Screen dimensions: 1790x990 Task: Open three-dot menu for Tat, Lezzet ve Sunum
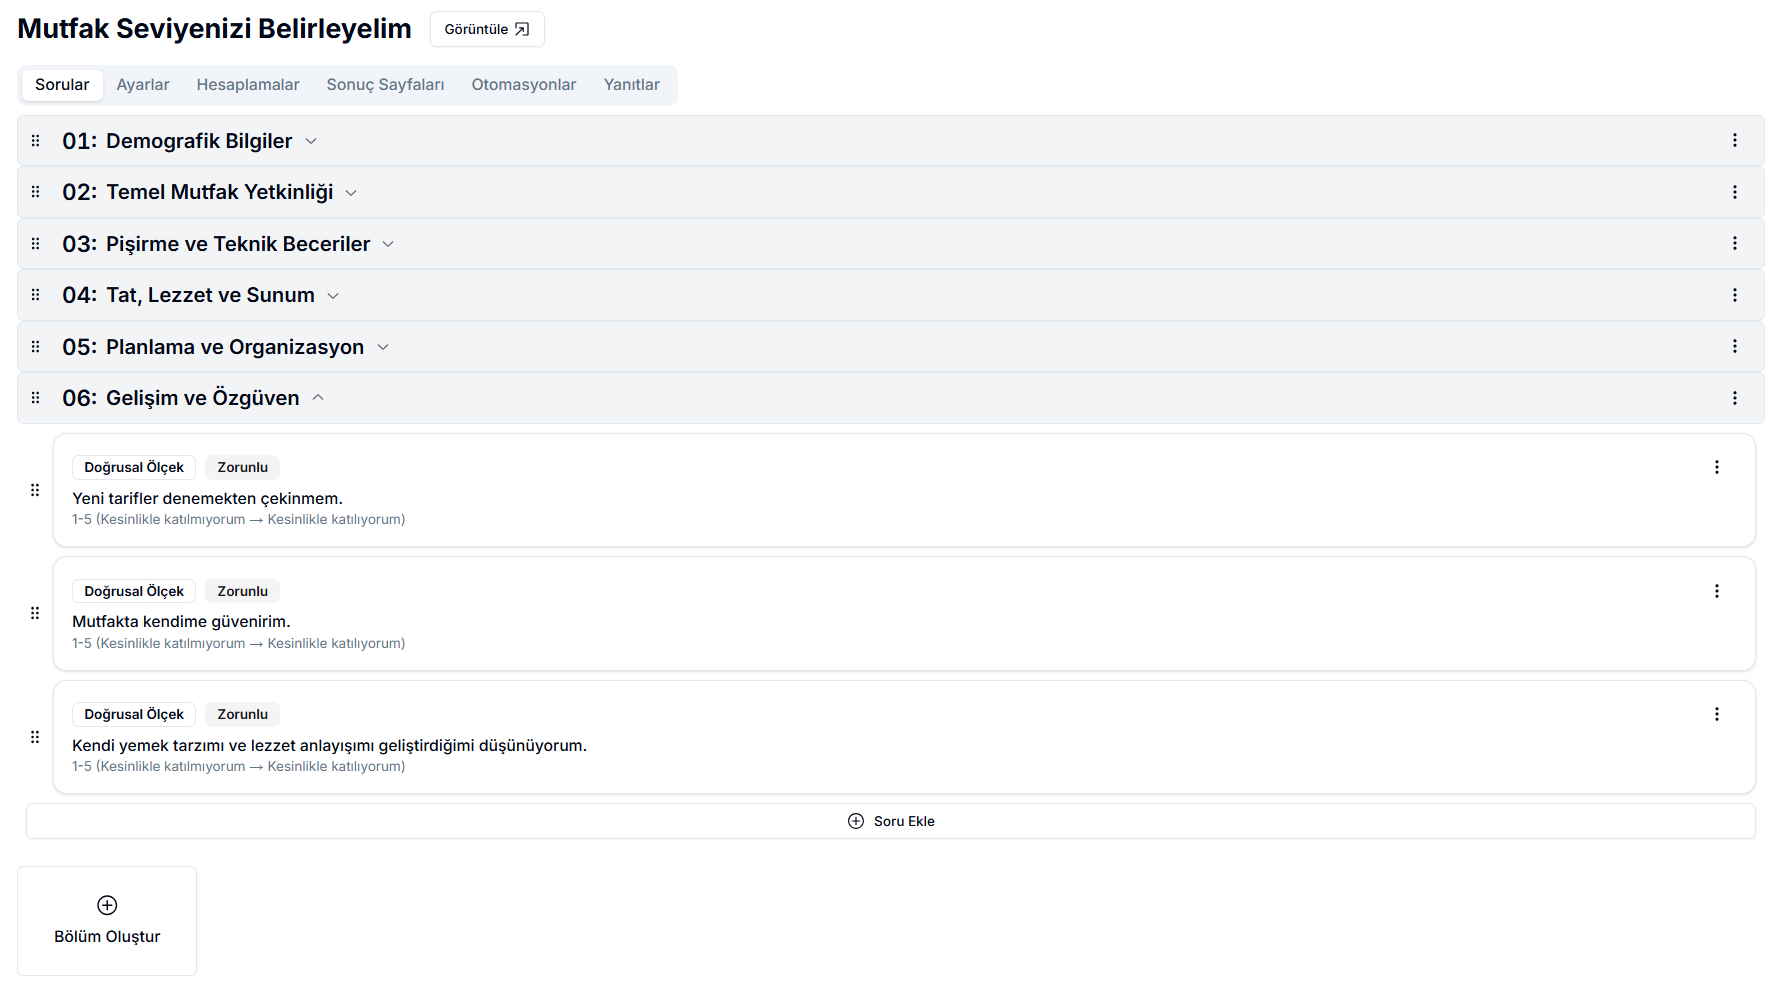point(1734,295)
